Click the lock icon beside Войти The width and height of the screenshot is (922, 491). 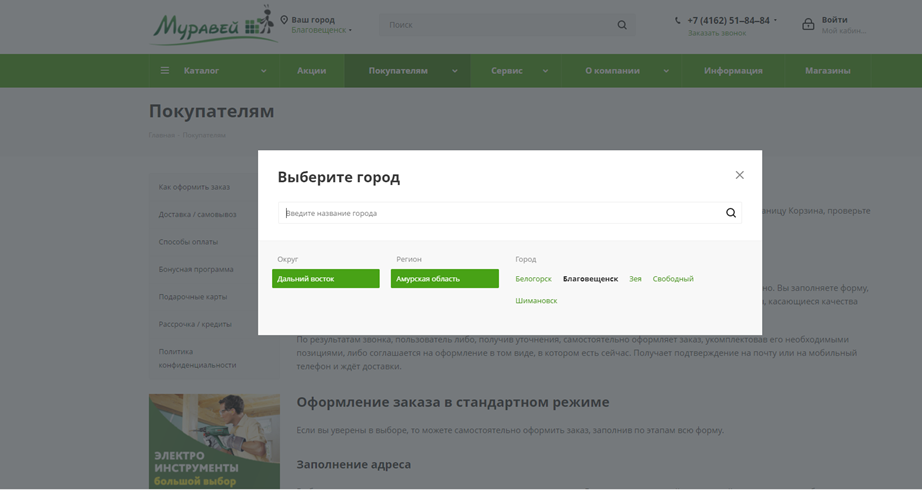coord(808,24)
